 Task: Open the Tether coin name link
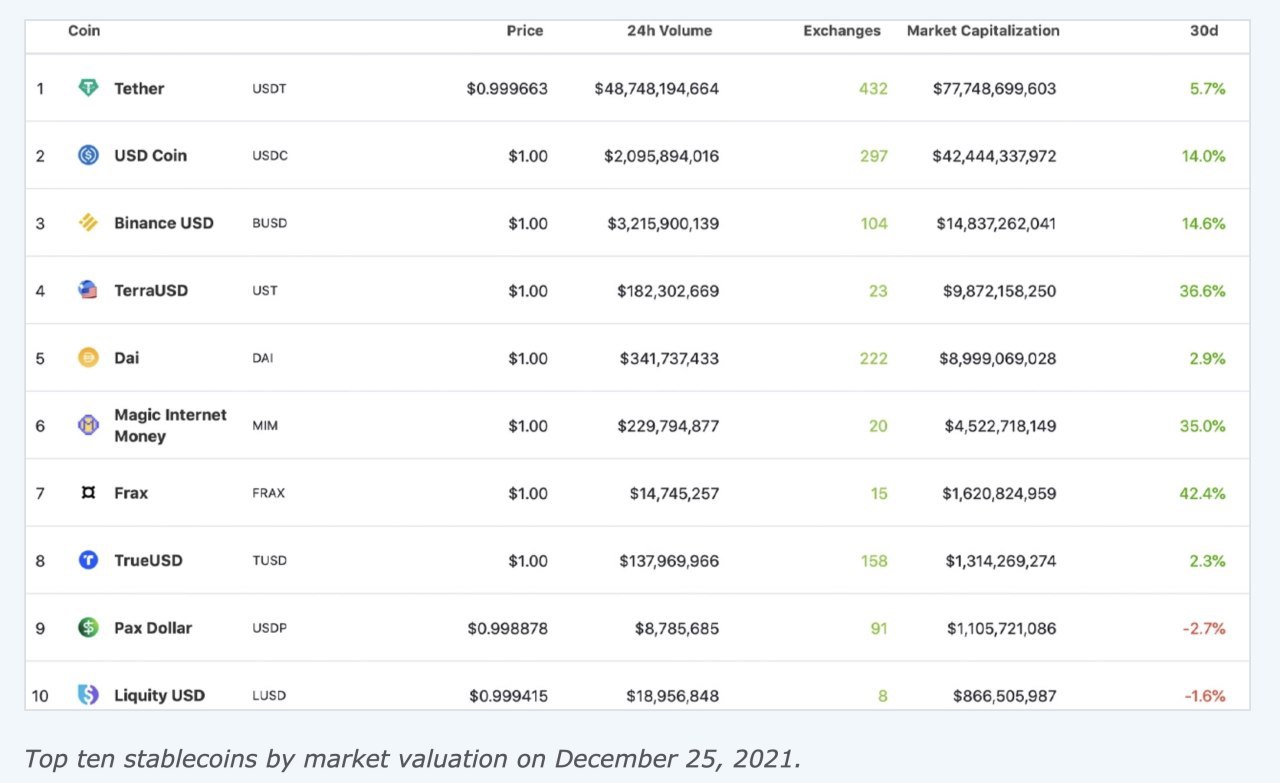tap(139, 88)
